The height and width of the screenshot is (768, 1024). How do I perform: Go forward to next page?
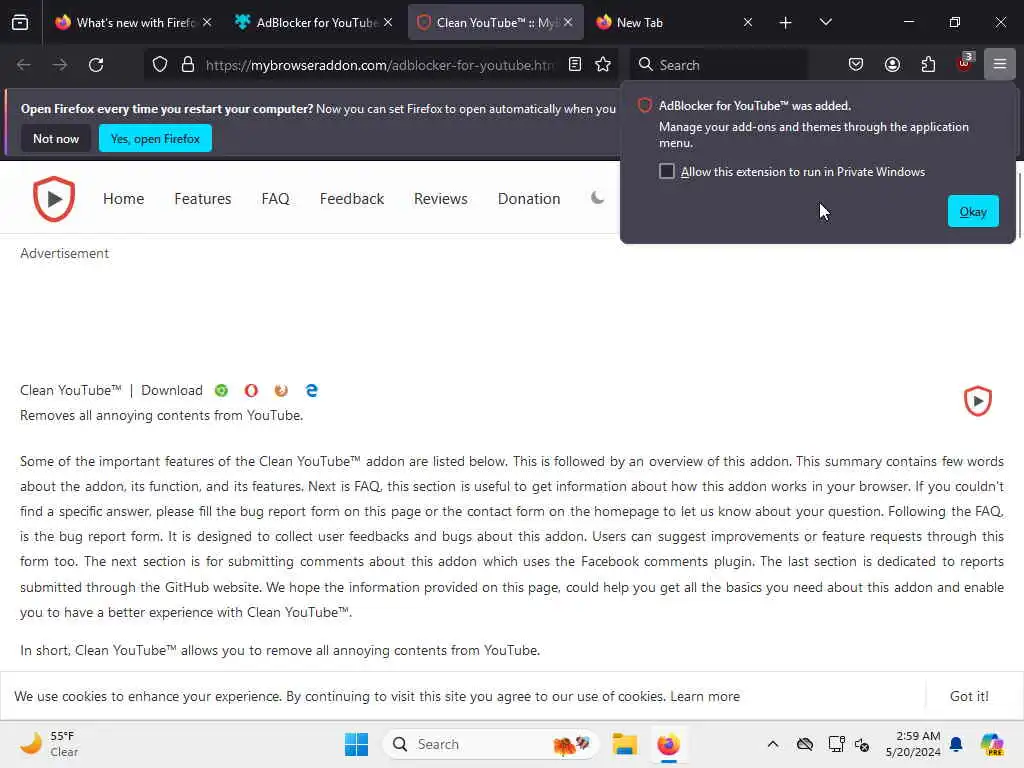click(60, 65)
